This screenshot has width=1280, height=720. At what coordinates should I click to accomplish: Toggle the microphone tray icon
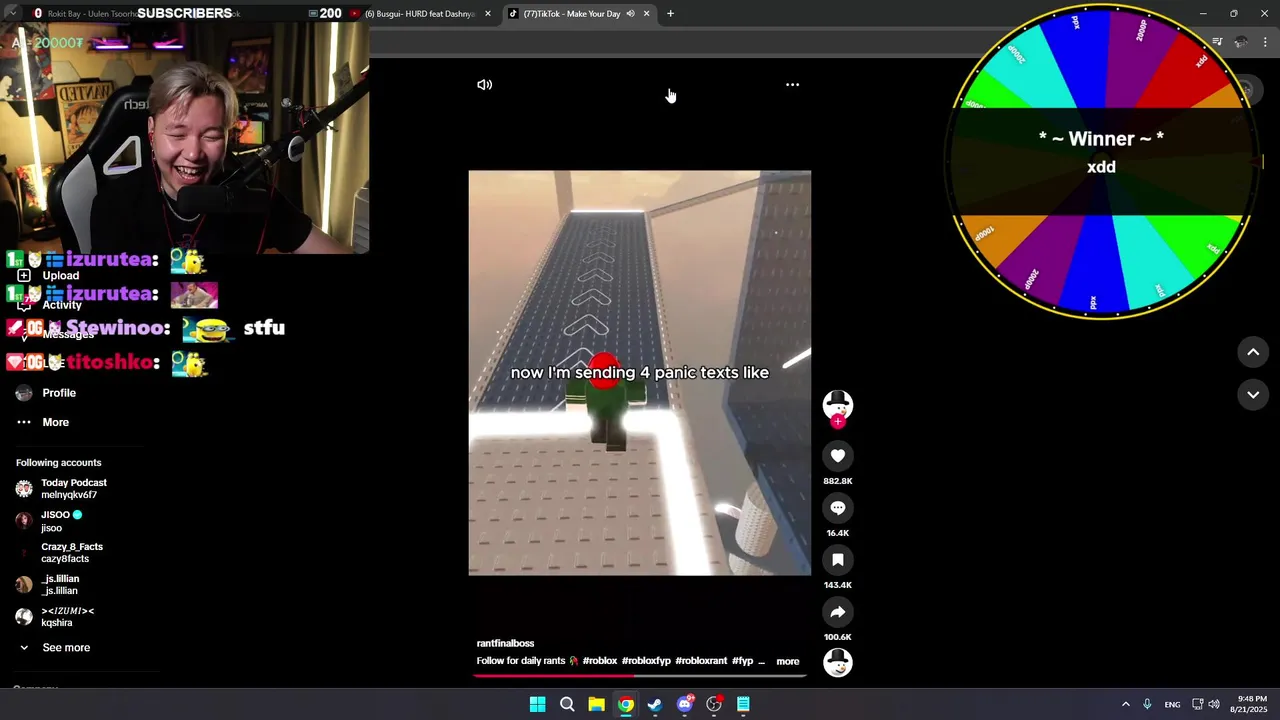coord(1147,704)
